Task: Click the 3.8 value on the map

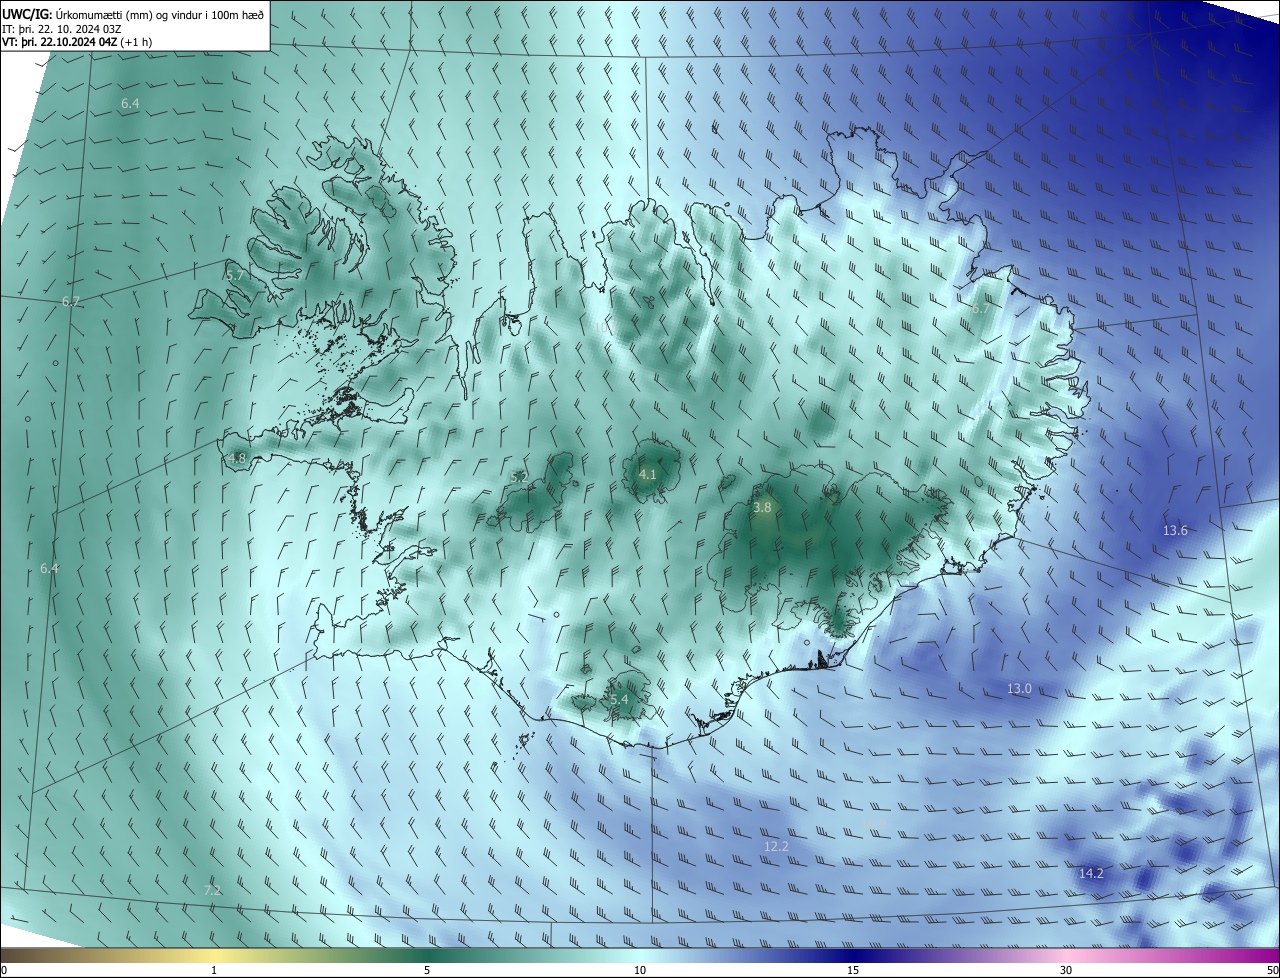Action: click(762, 508)
